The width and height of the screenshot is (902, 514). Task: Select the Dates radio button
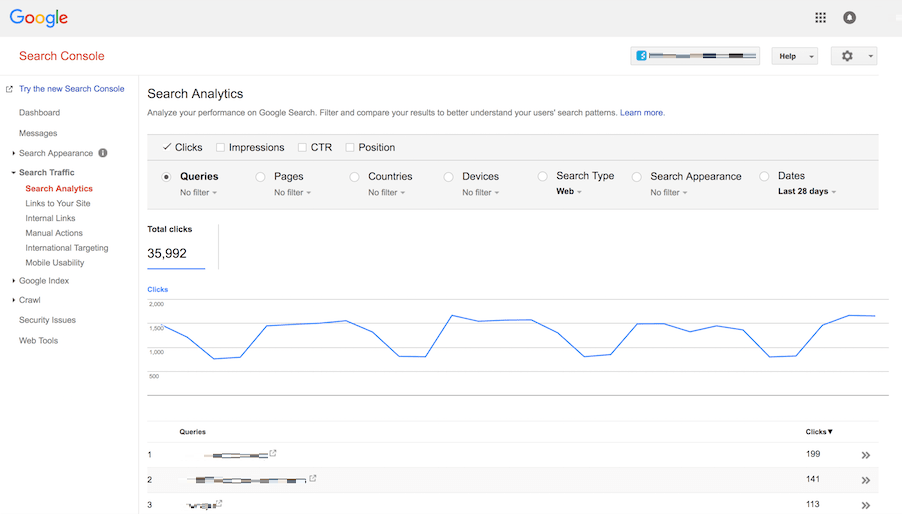pyautogui.click(x=764, y=177)
